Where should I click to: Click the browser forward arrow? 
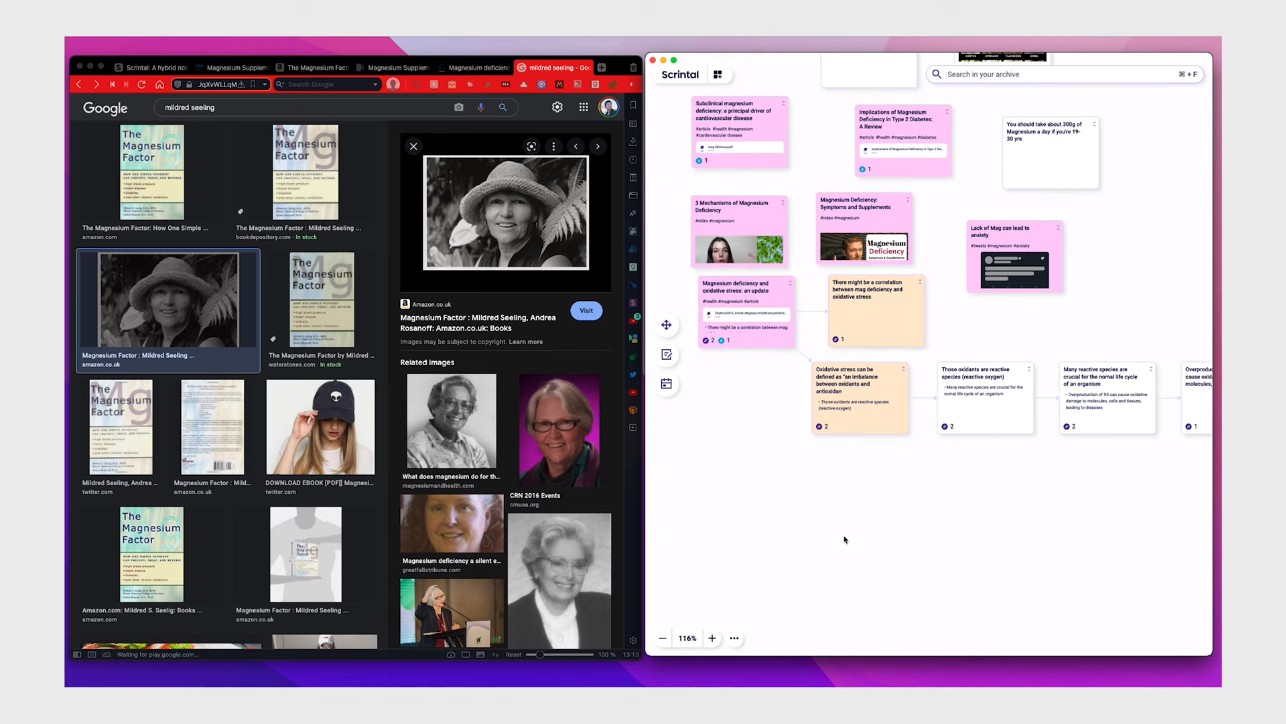point(96,85)
